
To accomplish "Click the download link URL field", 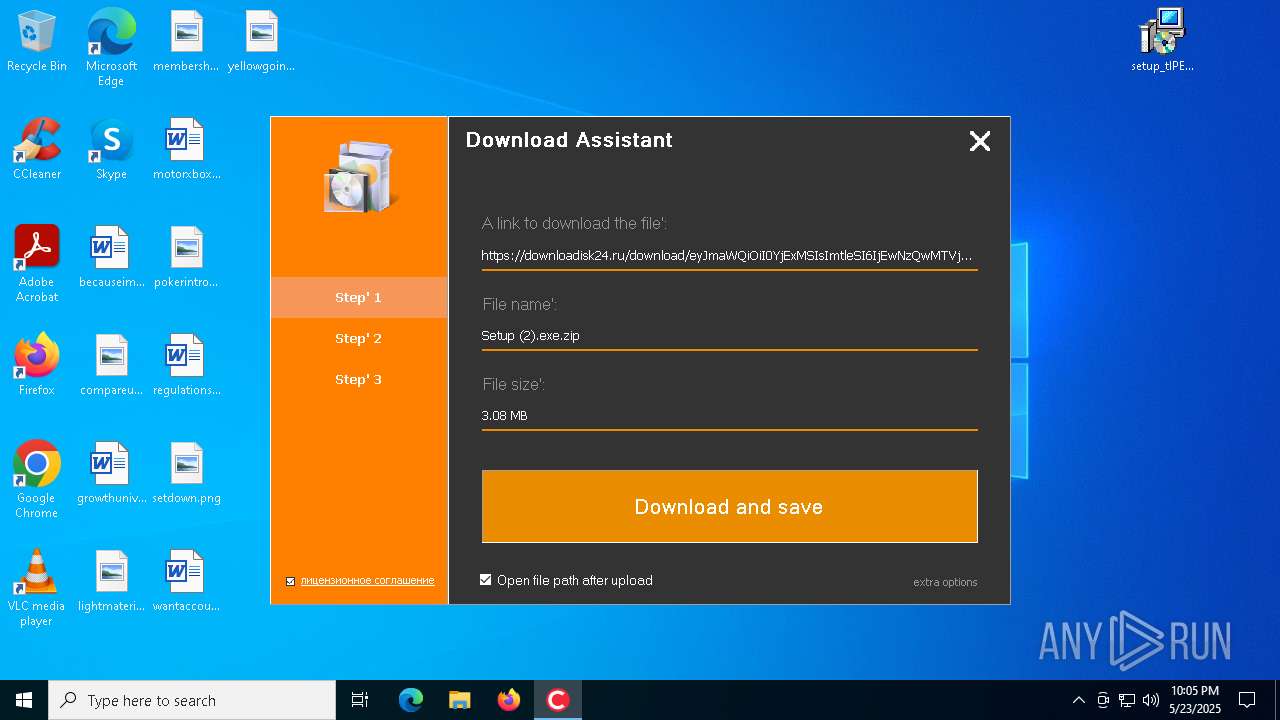I will click(729, 256).
